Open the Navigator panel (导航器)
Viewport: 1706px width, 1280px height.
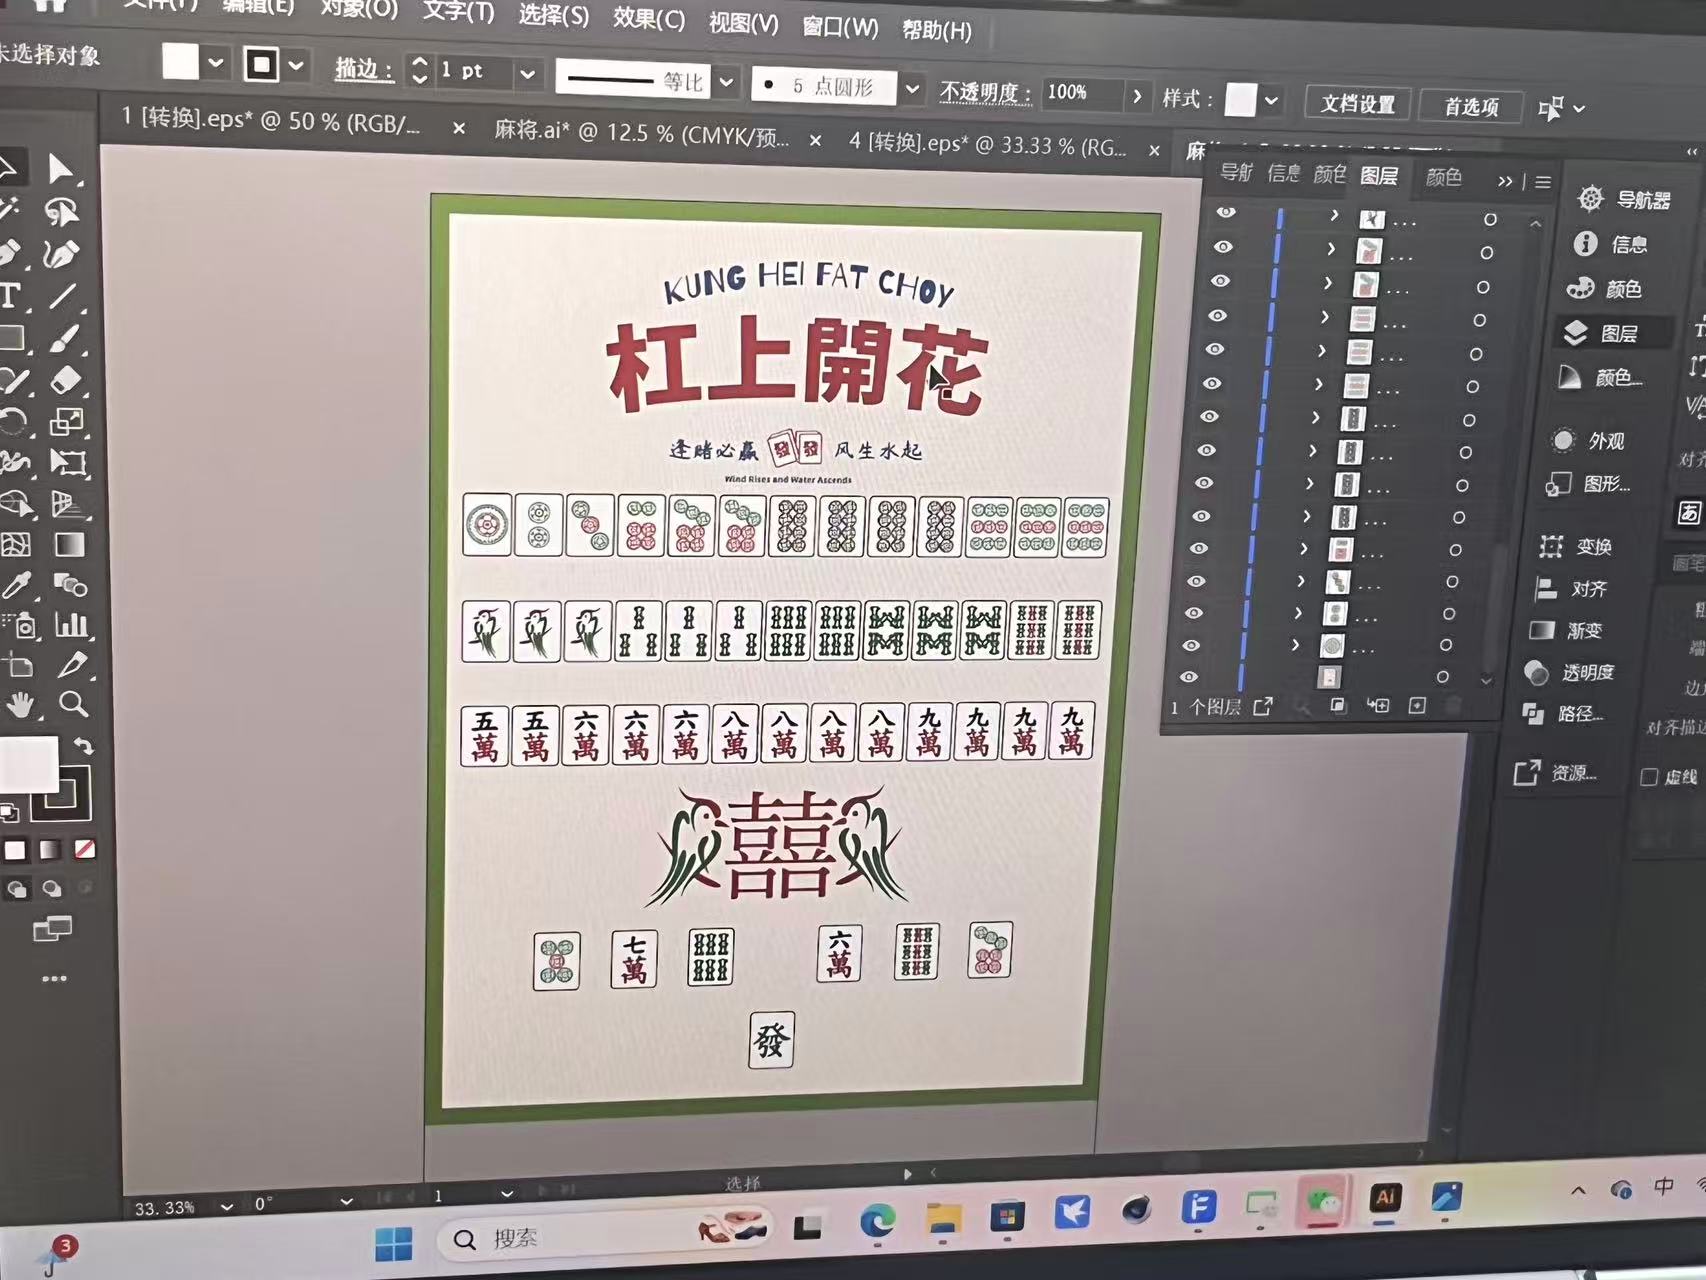coord(1628,200)
